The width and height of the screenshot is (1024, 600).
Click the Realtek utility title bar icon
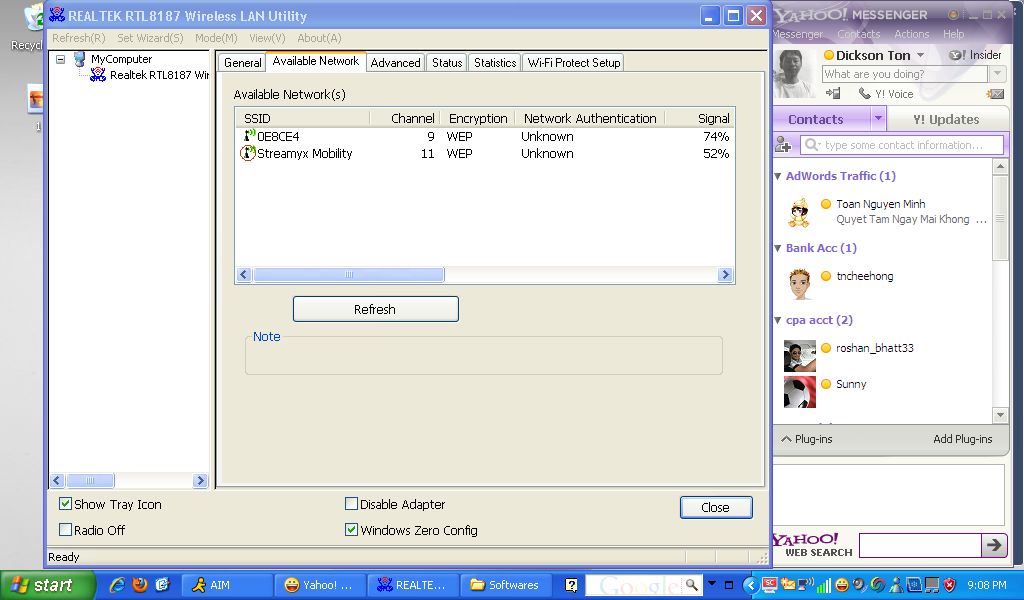tap(57, 16)
